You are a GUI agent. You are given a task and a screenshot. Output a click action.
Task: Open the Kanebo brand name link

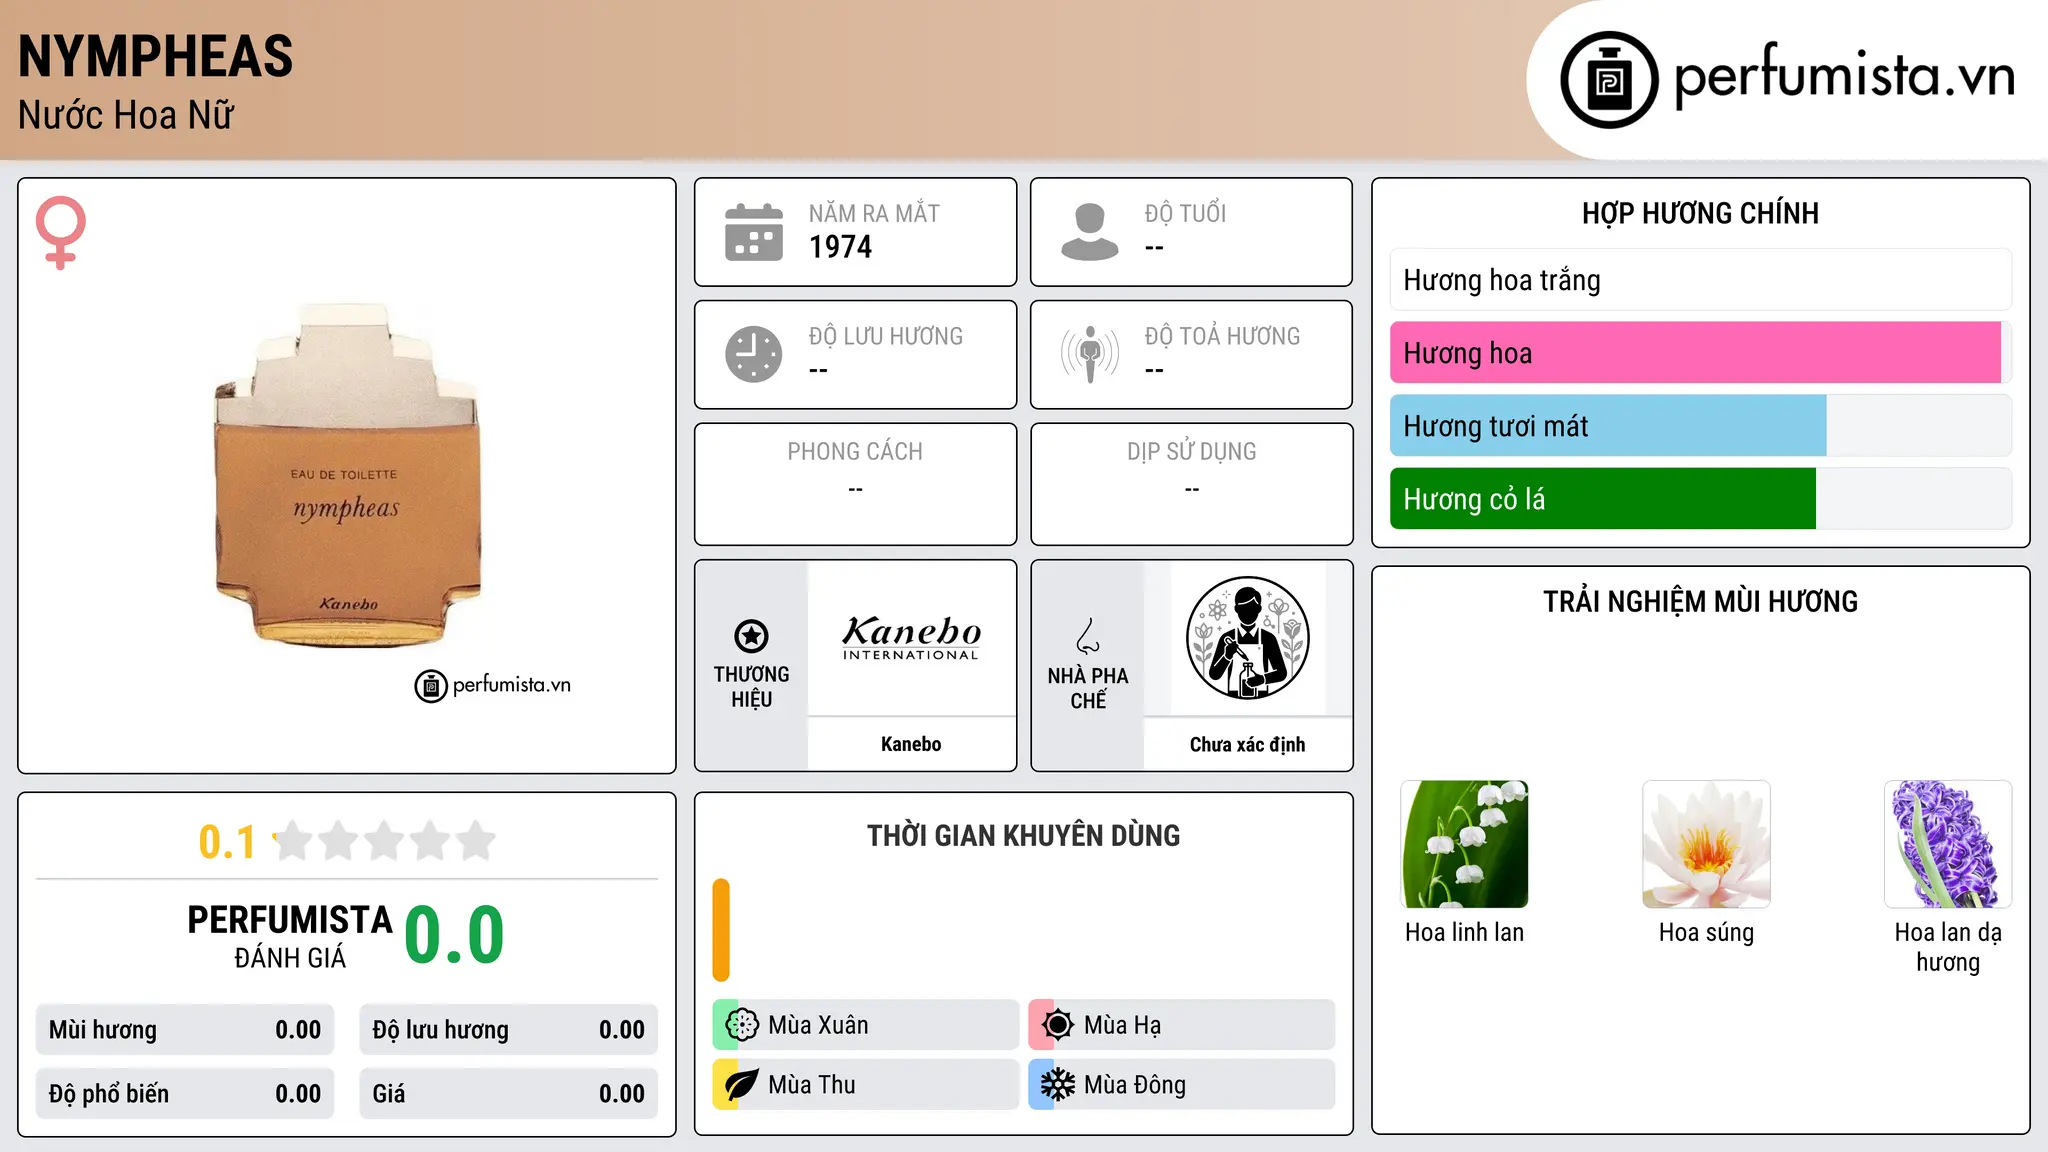[911, 744]
